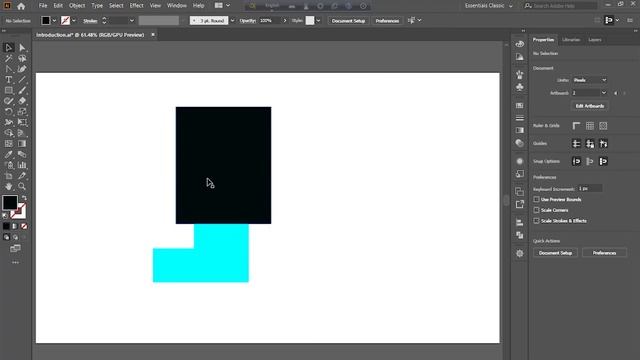Viewport: 640px width, 360px height.
Task: Open the Object menu
Action: pos(77,6)
